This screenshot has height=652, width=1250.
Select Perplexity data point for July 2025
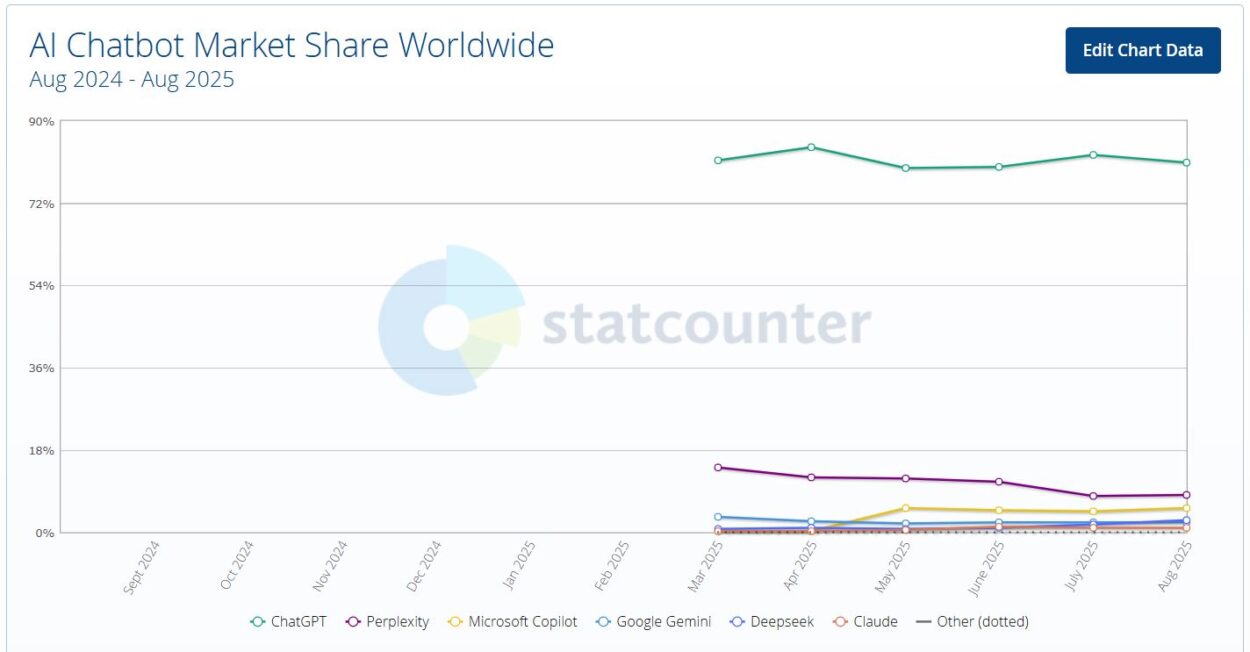point(1093,496)
